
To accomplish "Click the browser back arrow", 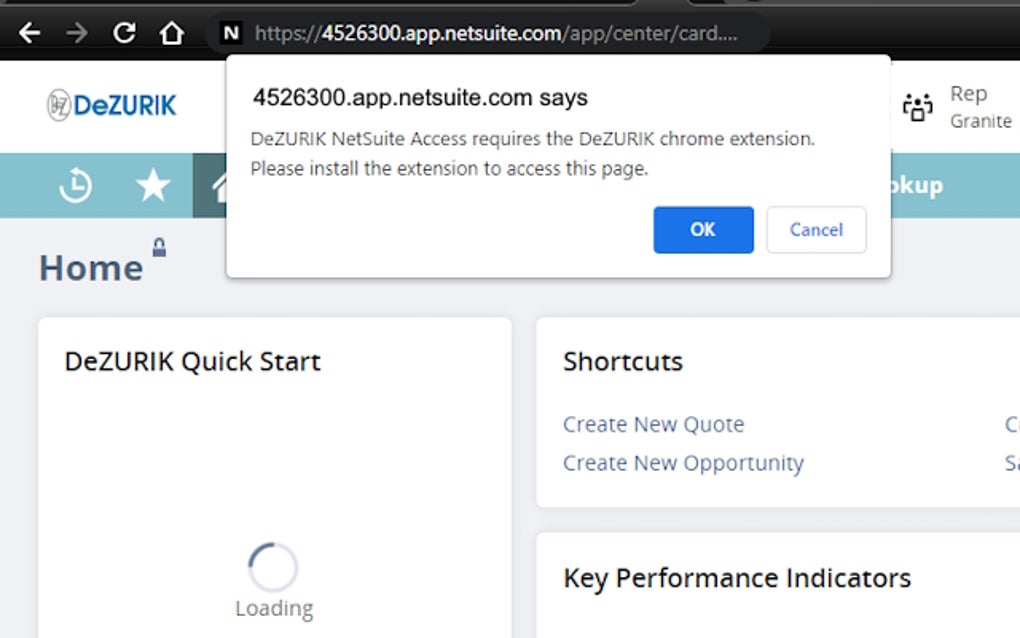I will pos(29,32).
